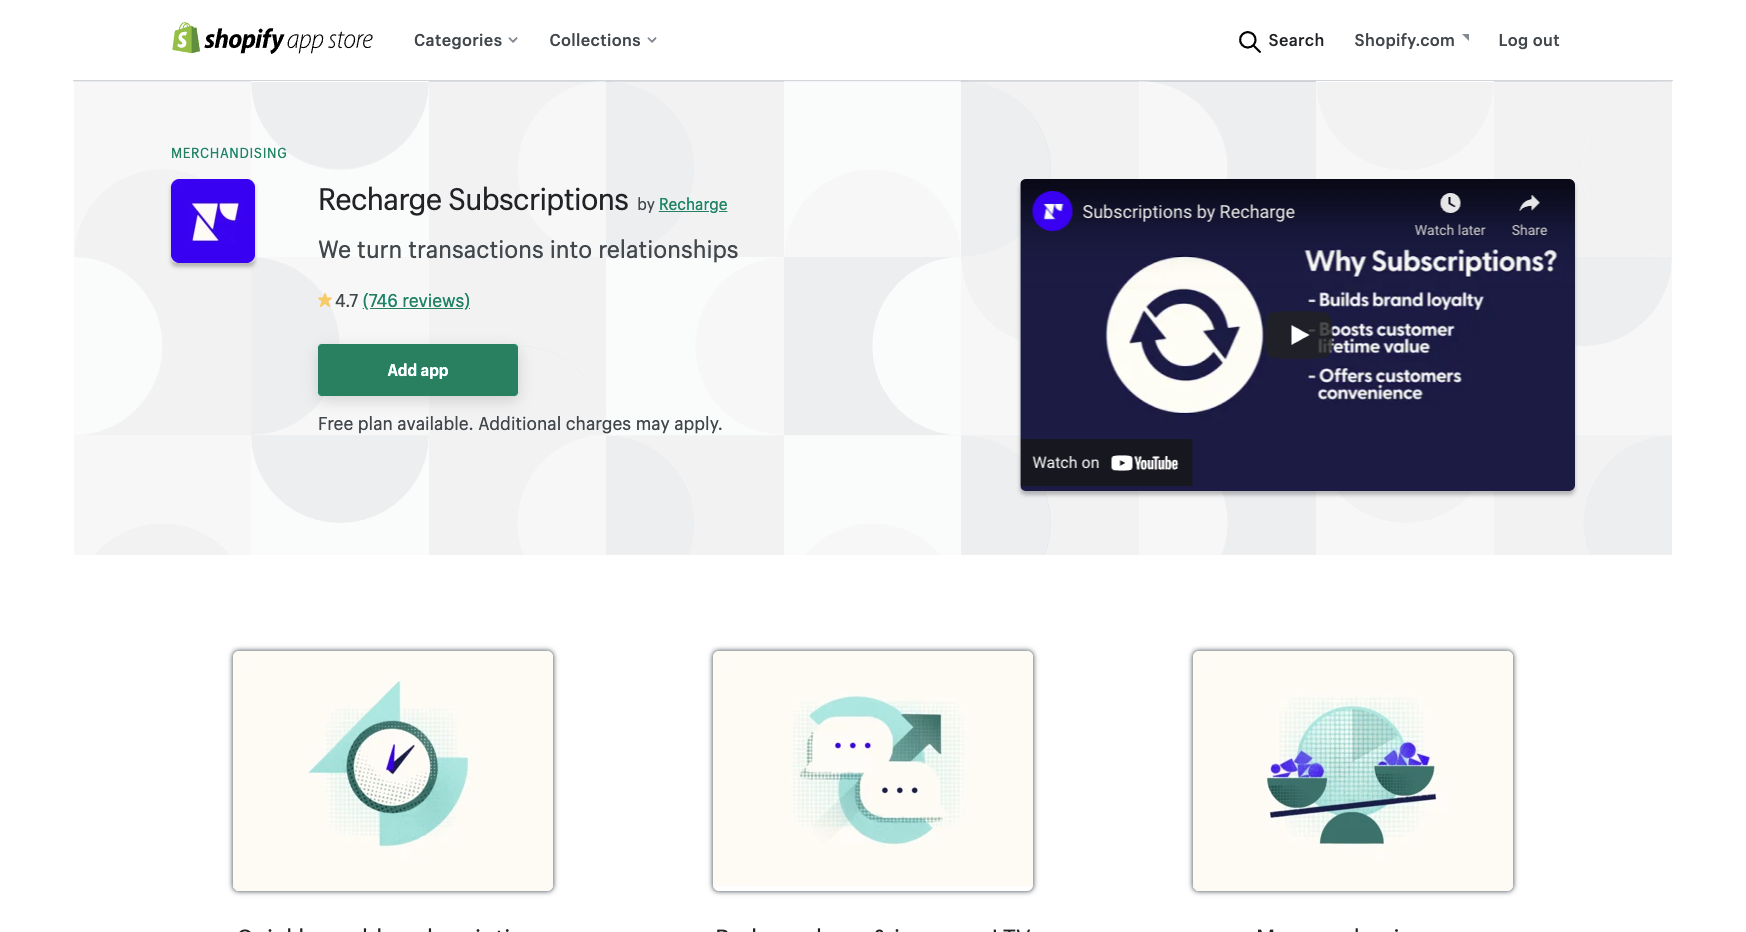Log out of the app store

1528,40
